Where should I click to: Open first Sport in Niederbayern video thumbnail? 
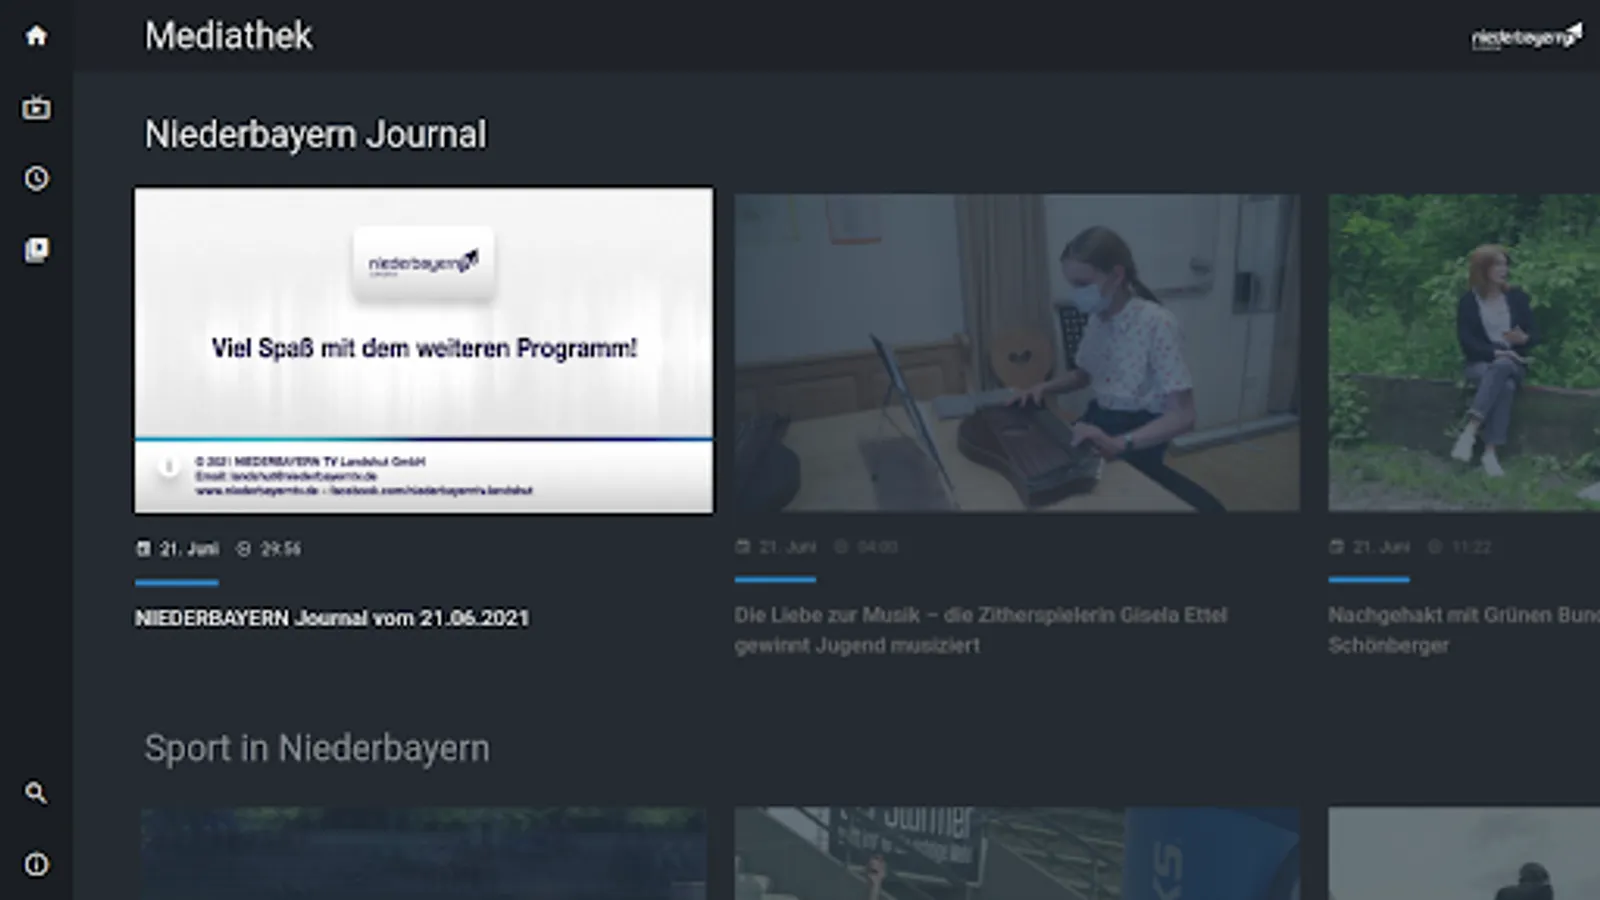424,854
